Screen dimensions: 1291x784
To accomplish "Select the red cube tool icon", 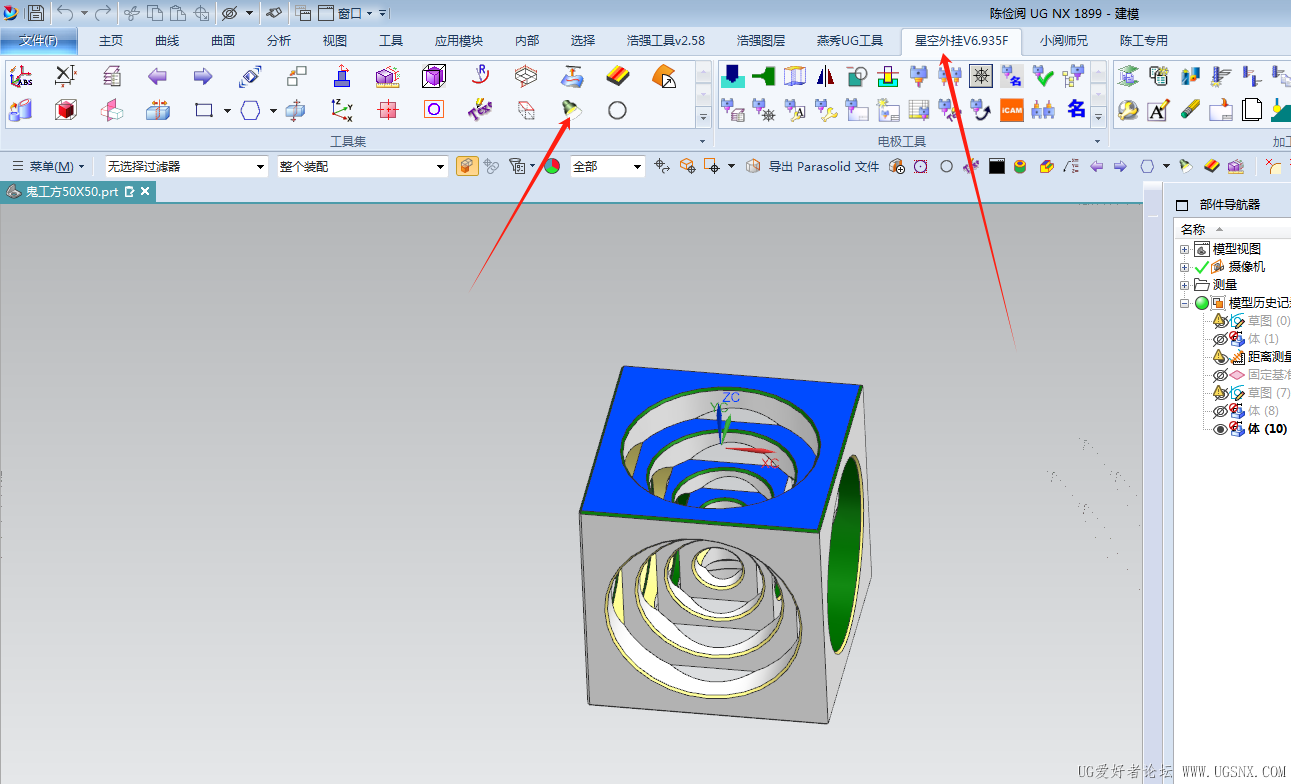I will tap(66, 110).
